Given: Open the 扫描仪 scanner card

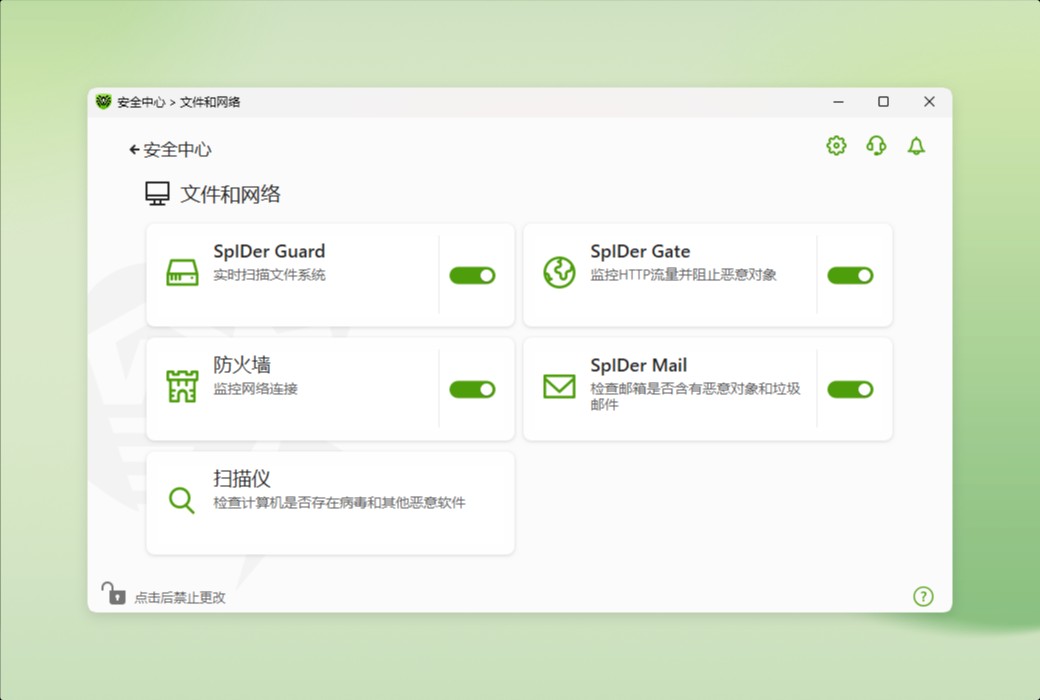Looking at the screenshot, I should tap(330, 502).
